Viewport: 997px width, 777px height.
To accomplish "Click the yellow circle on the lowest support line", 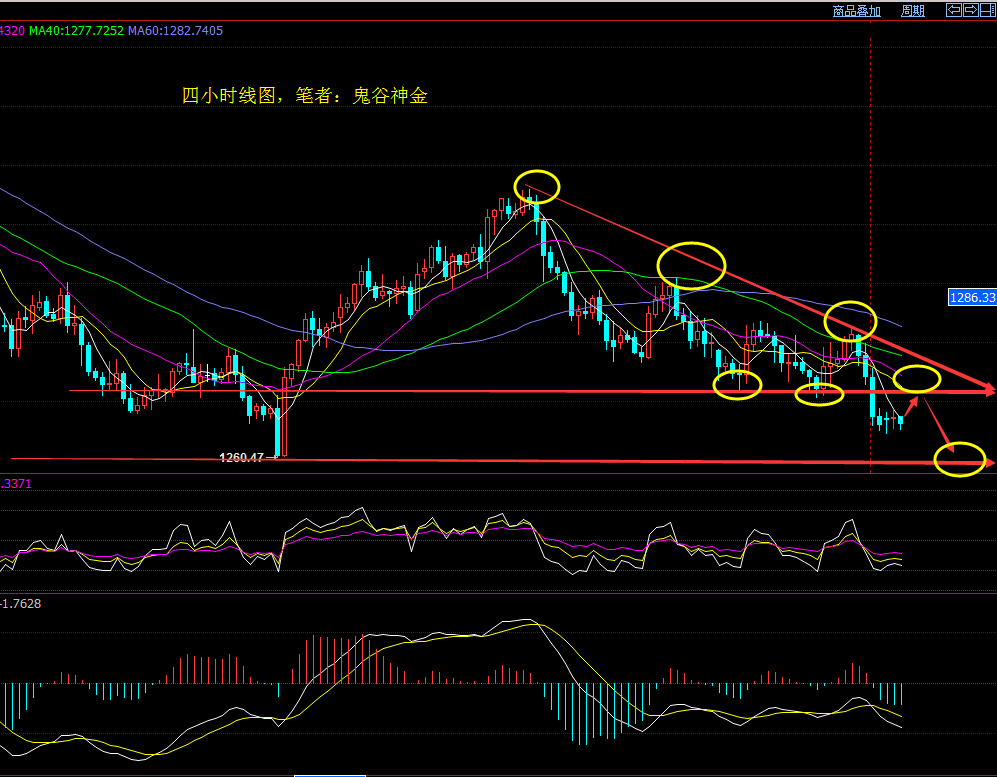I will [959, 459].
